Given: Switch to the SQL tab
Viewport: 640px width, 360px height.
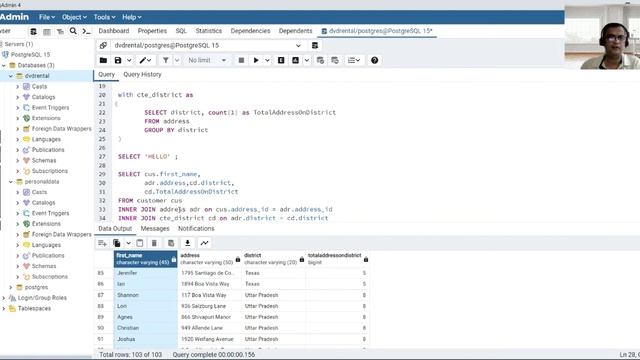Looking at the screenshot, I should click(x=181, y=31).
